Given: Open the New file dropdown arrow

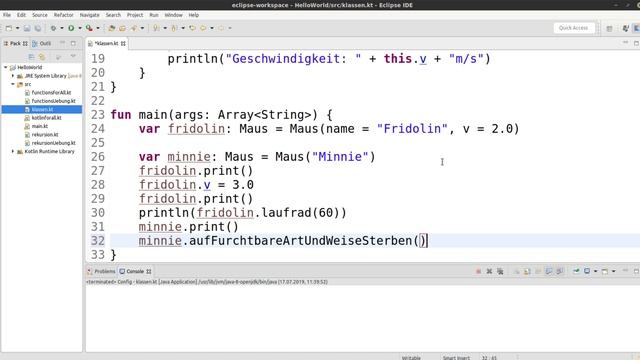Looking at the screenshot, I should (18, 28).
